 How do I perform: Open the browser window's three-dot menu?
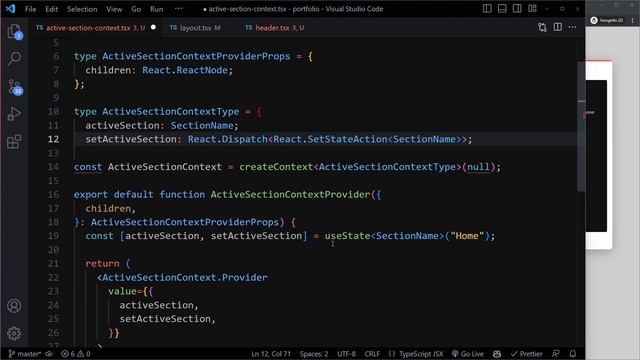coord(633,20)
